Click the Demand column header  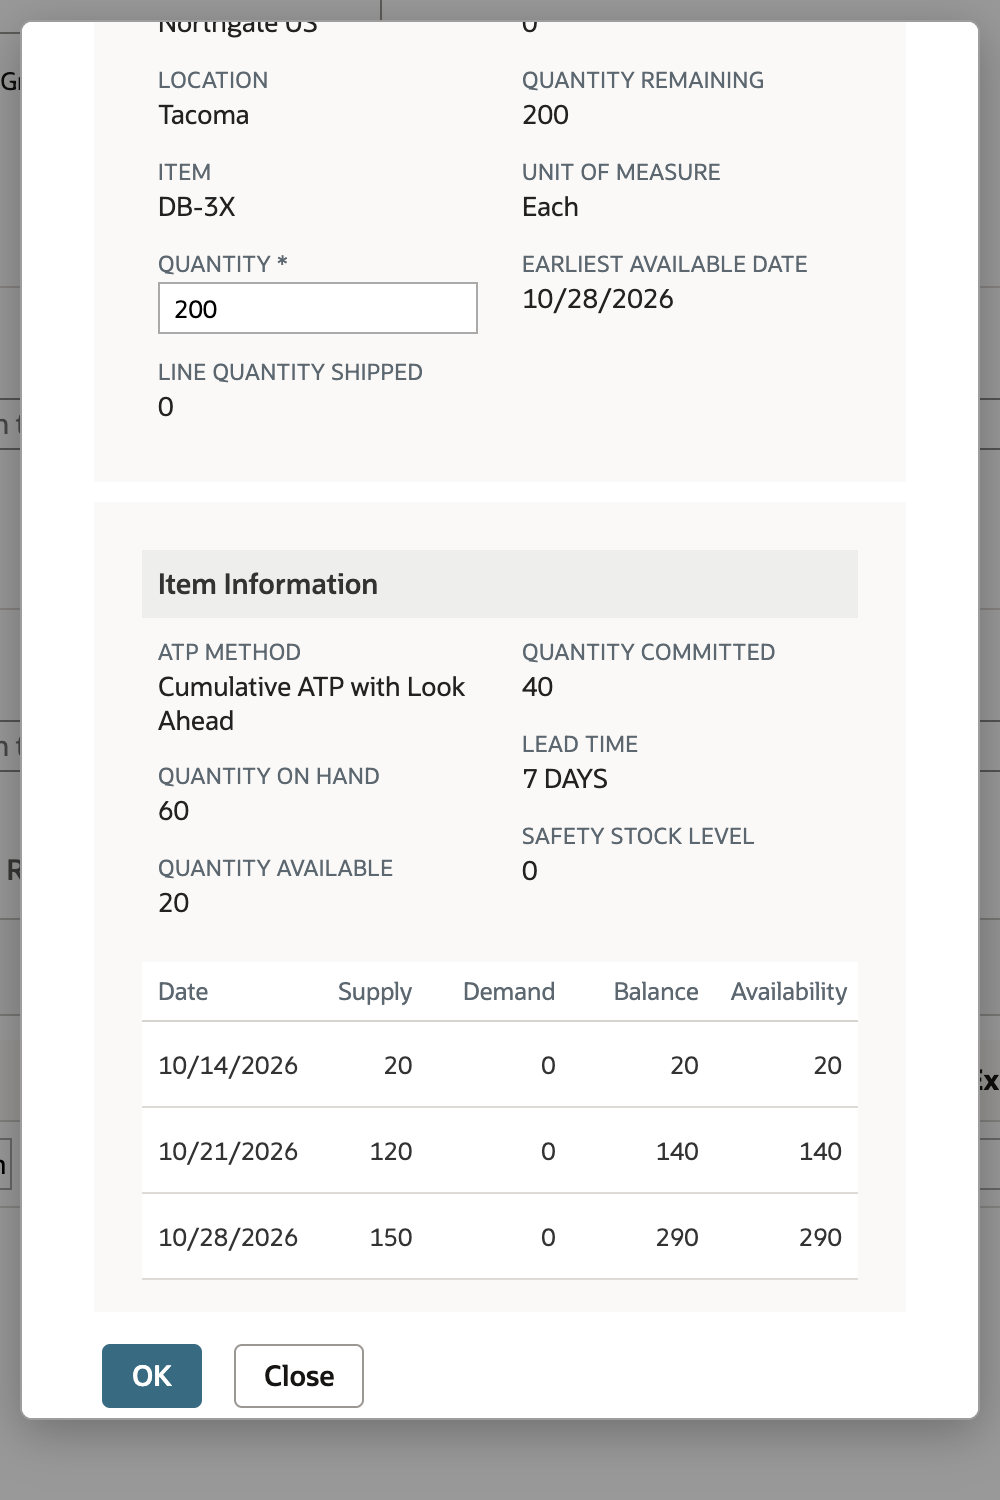(509, 992)
